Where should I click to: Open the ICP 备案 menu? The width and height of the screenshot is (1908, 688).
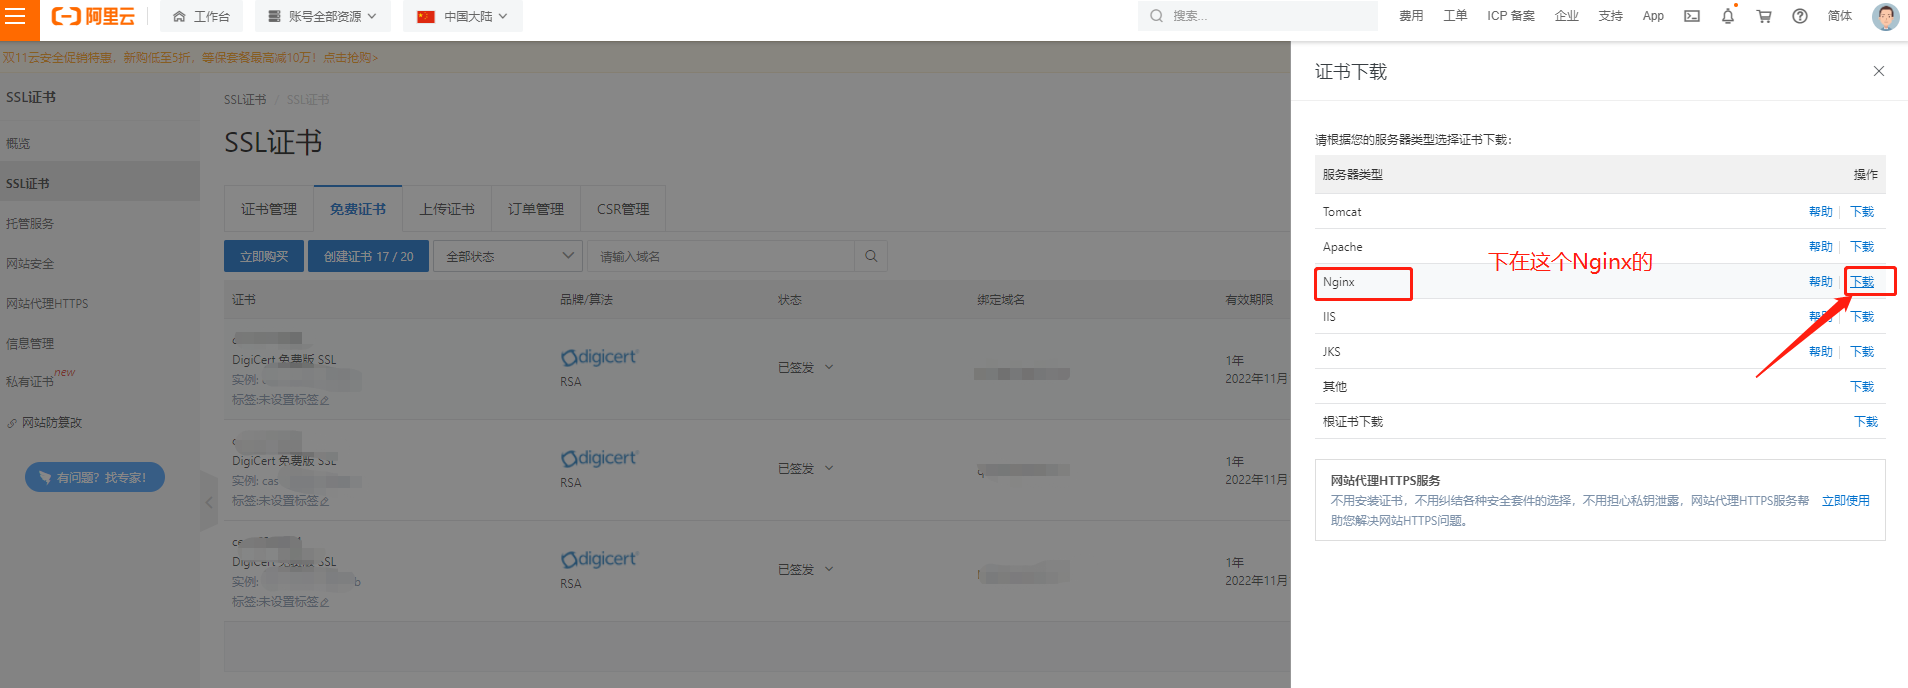1510,16
